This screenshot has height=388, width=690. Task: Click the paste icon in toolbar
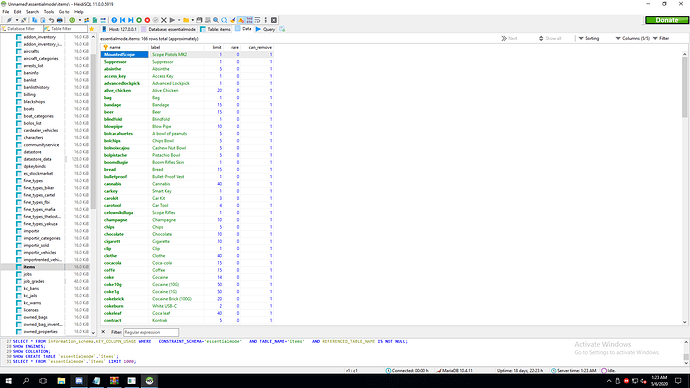click(x=43, y=20)
